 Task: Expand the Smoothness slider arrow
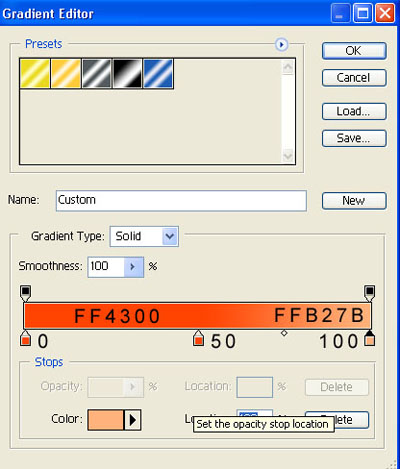[x=133, y=267]
